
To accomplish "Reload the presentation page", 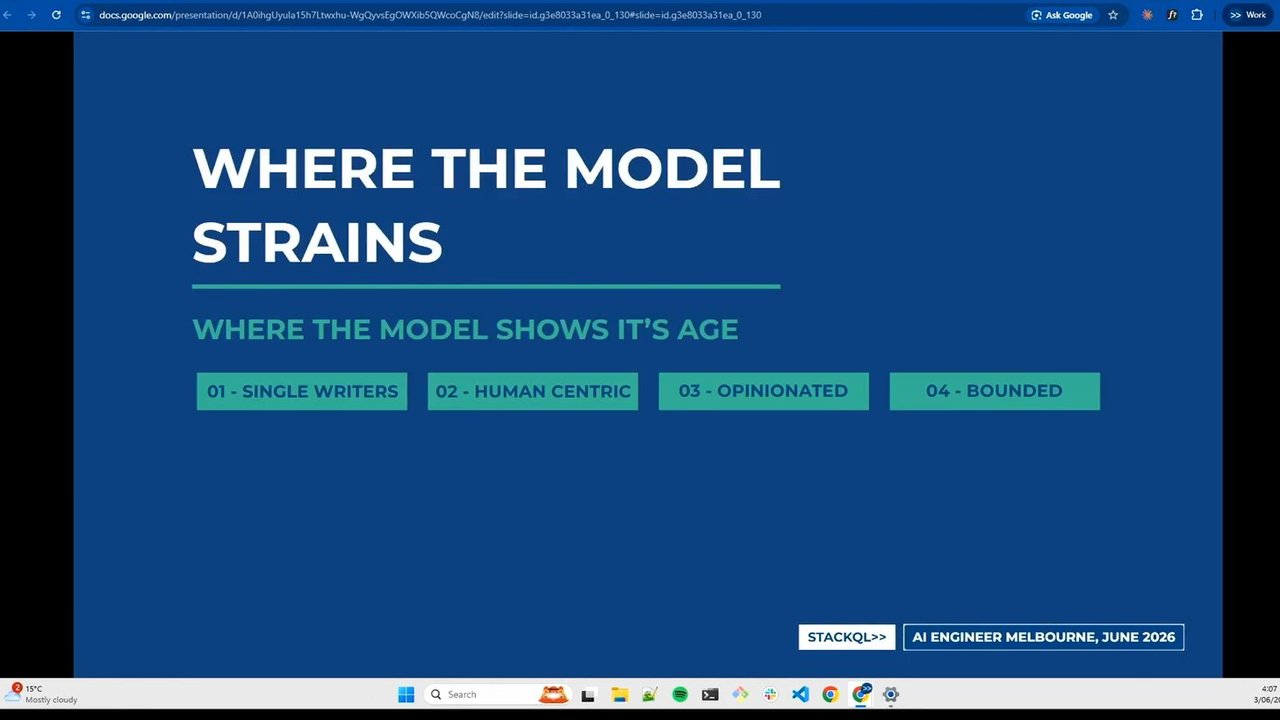I will 56,15.
